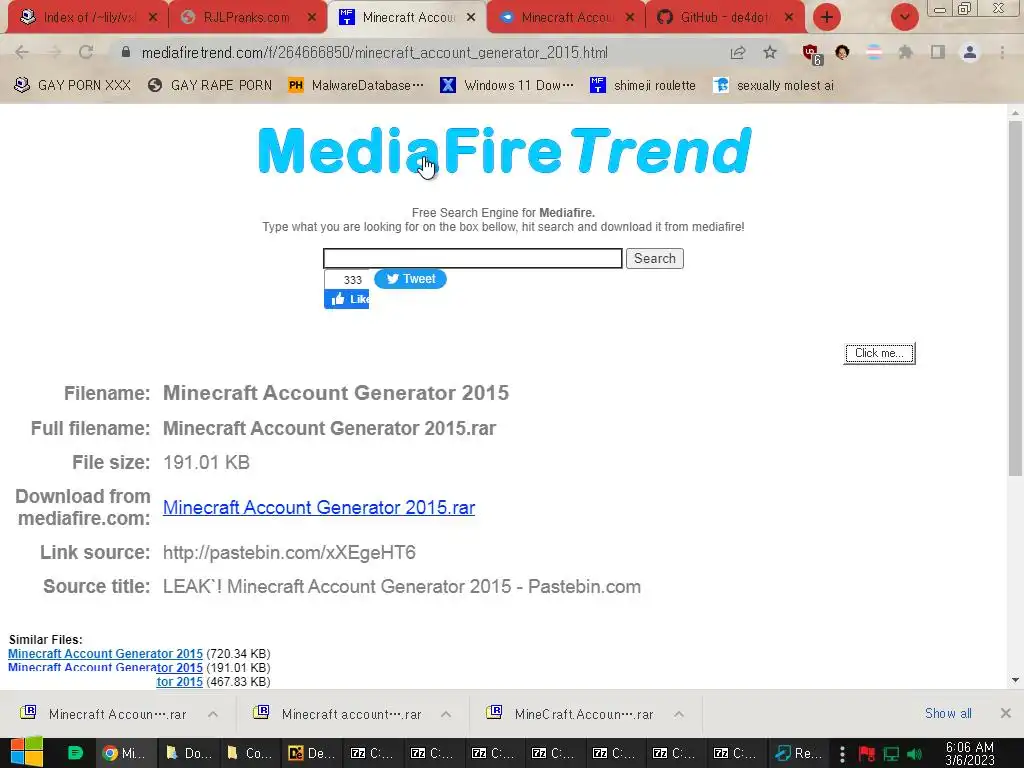
Task: Open the Chrome profile avatar
Action: point(970,52)
